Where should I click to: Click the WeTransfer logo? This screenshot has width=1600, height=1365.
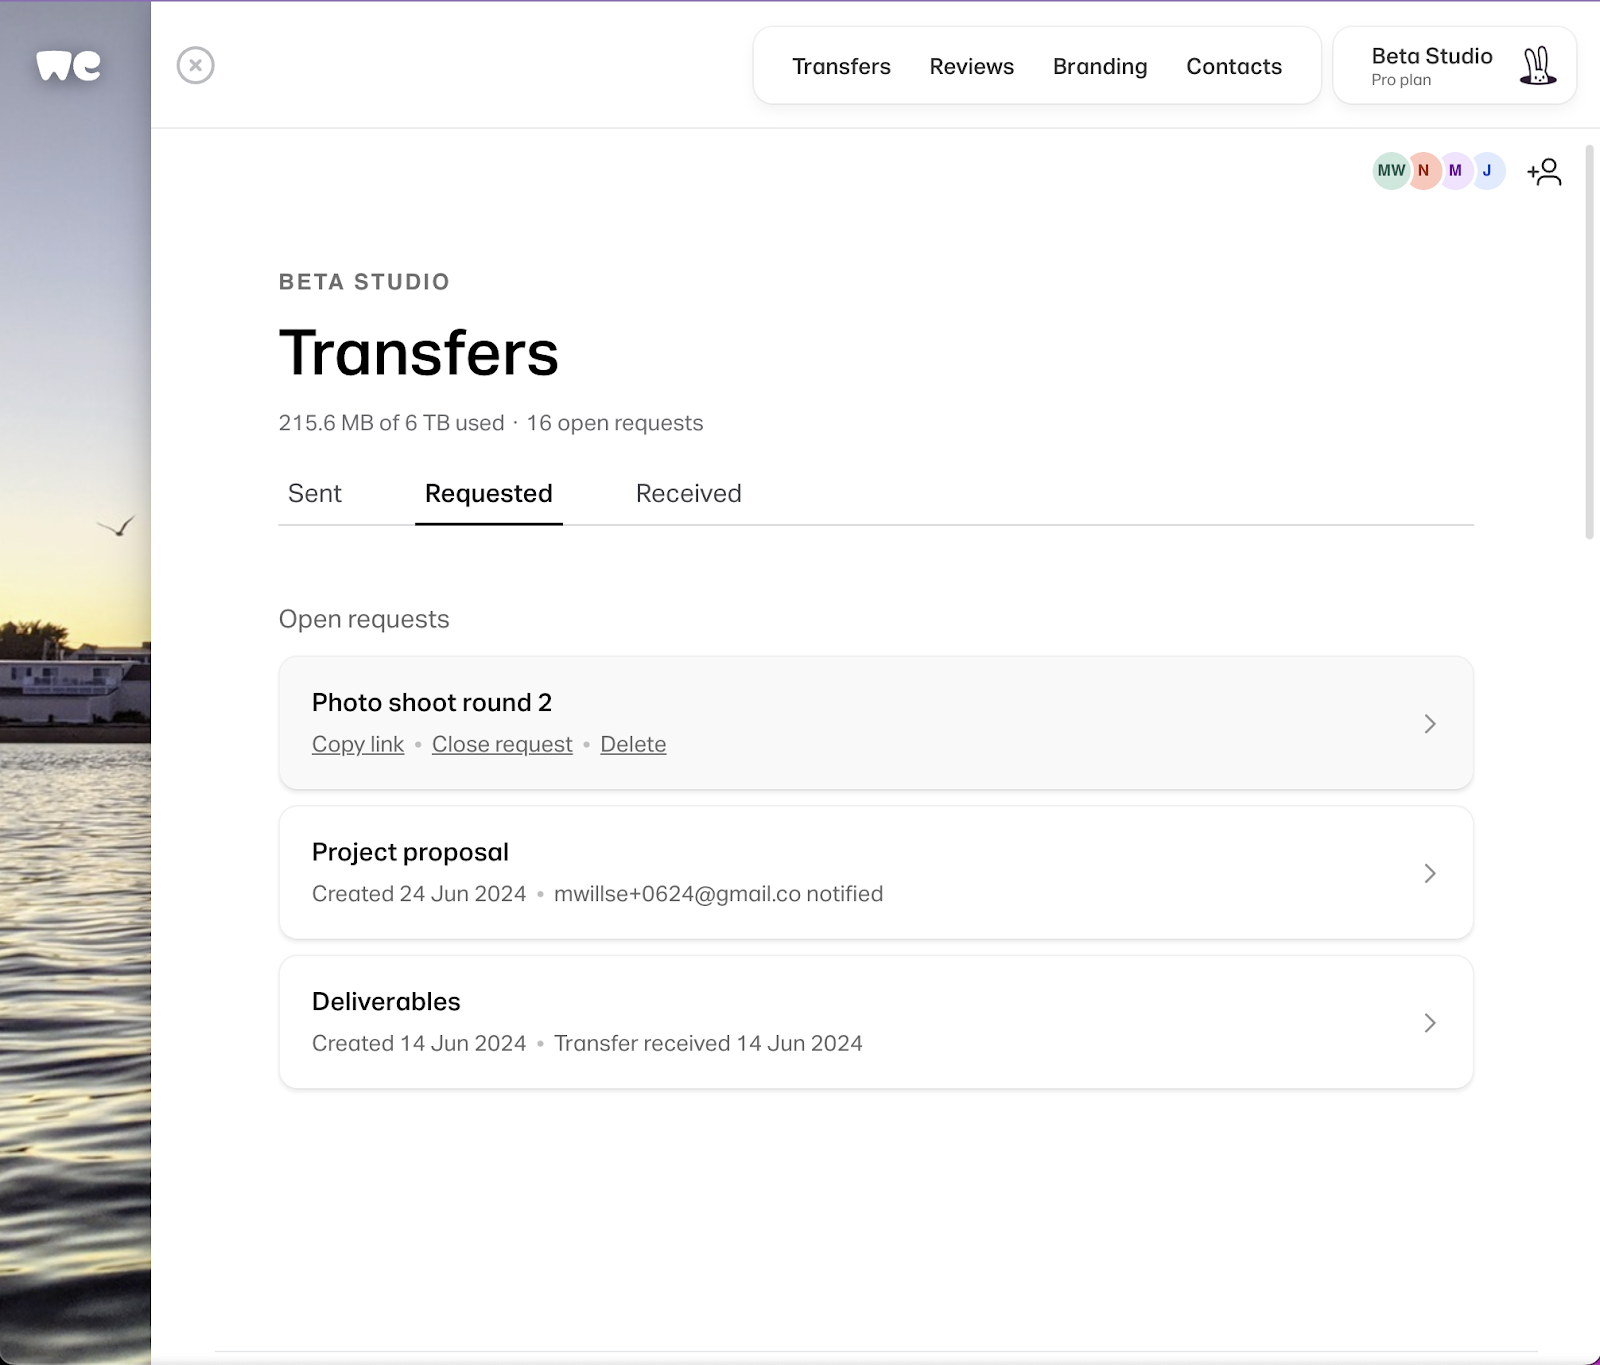coord(68,64)
